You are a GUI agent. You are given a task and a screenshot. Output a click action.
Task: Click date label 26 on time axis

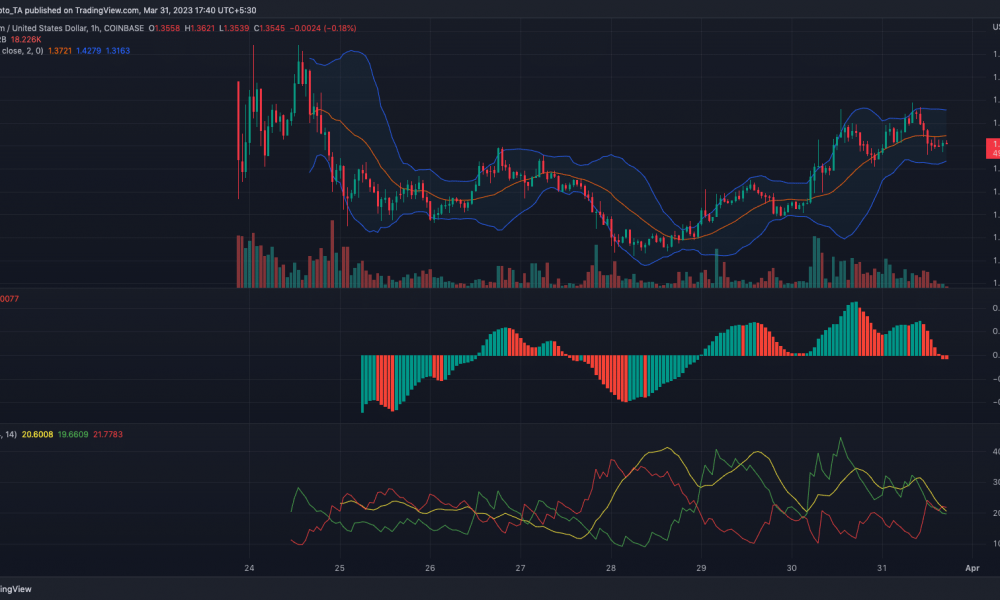[x=430, y=567]
